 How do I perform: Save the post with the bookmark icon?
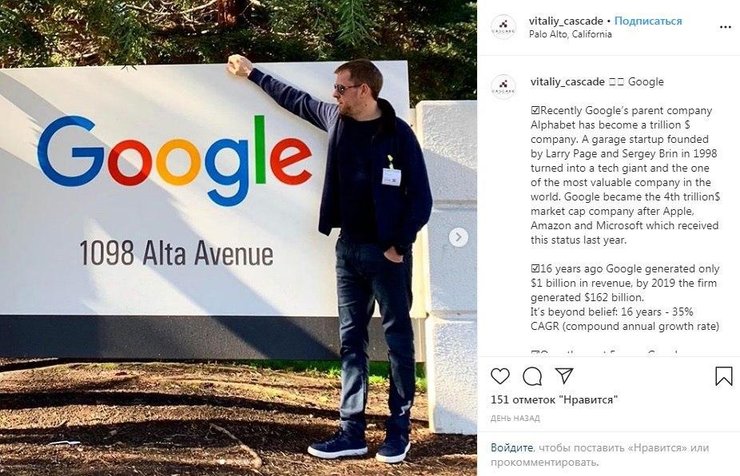tap(723, 376)
